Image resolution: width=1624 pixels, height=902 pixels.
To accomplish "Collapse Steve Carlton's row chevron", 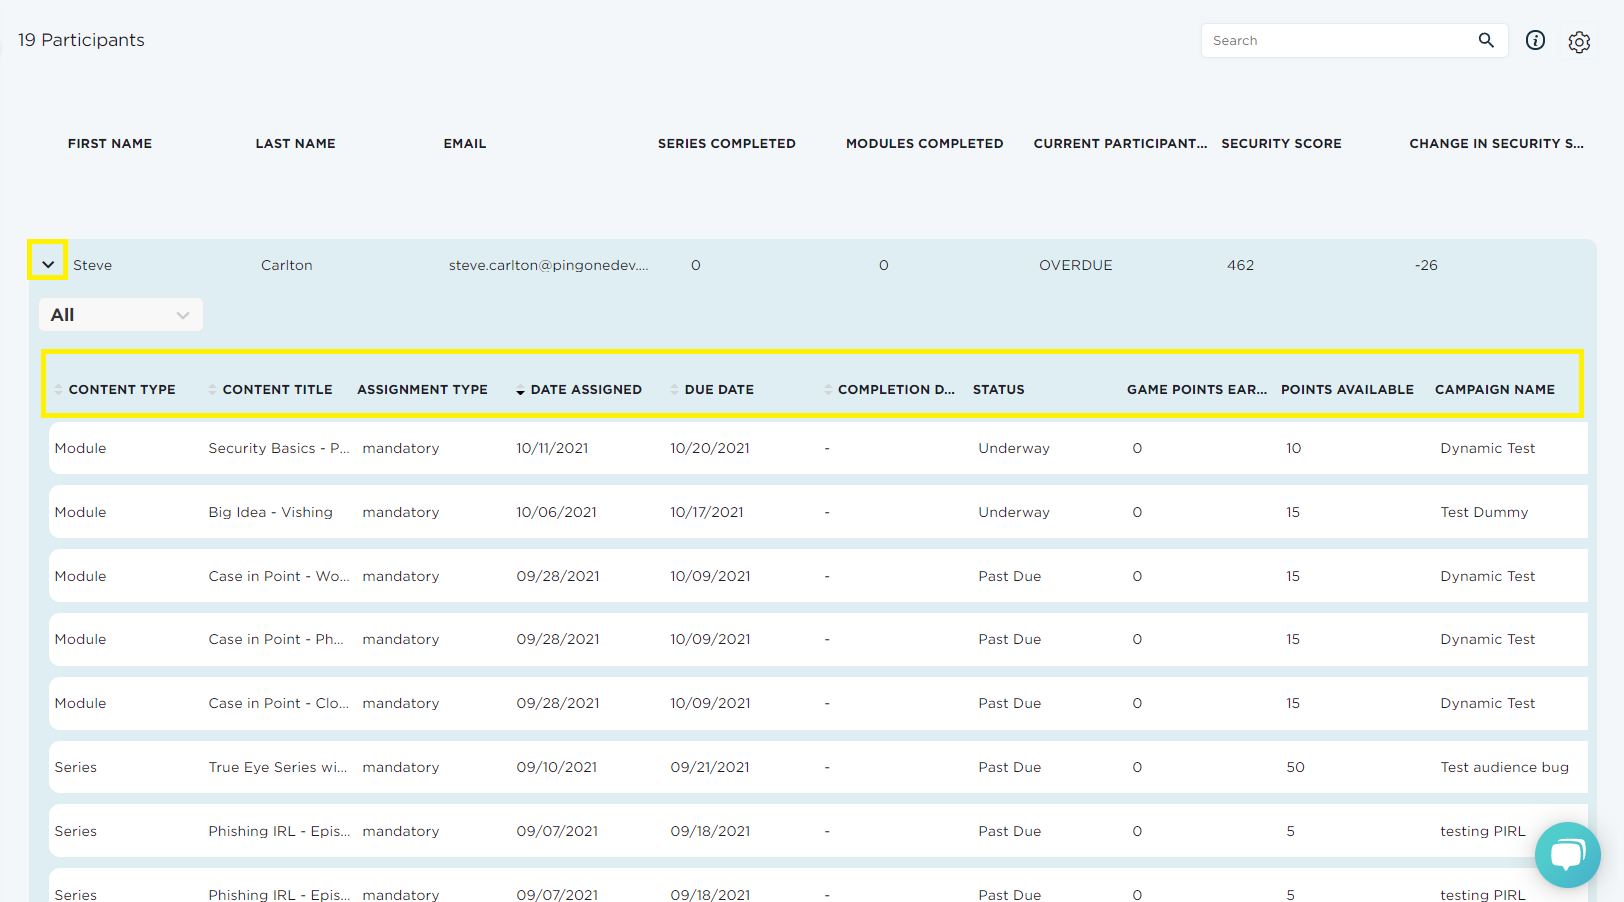I will click(48, 265).
